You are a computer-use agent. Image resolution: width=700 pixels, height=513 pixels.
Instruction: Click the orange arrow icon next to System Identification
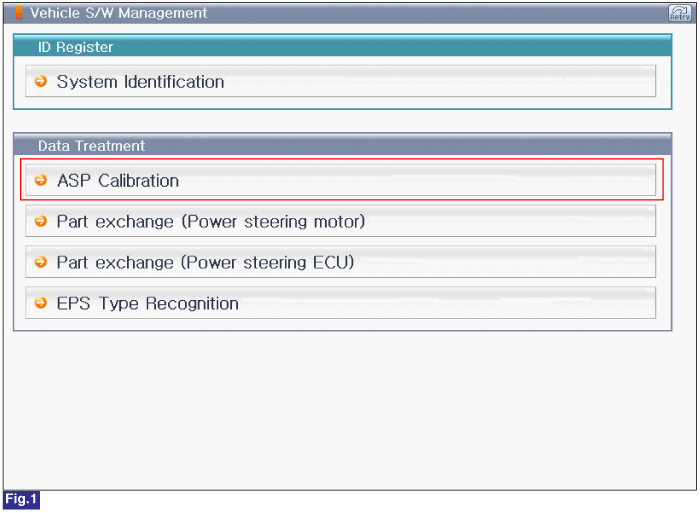pos(41,81)
